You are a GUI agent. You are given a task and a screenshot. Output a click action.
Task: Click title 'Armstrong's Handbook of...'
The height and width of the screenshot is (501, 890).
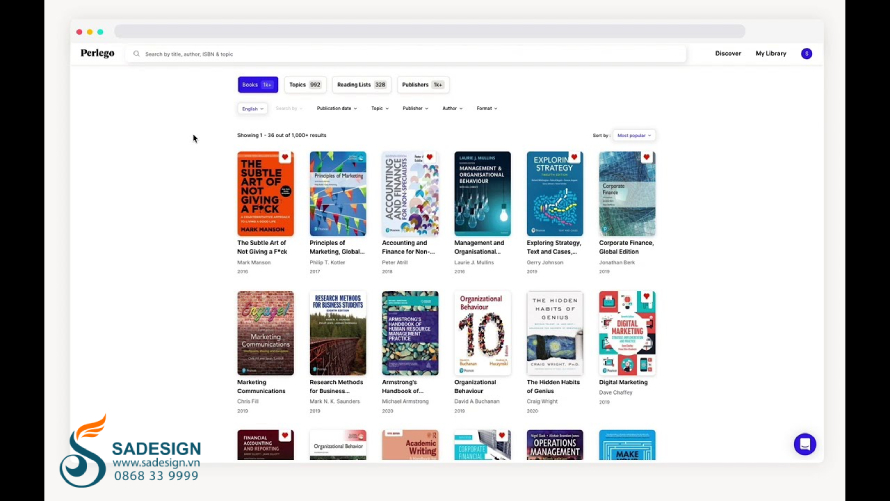(403, 386)
